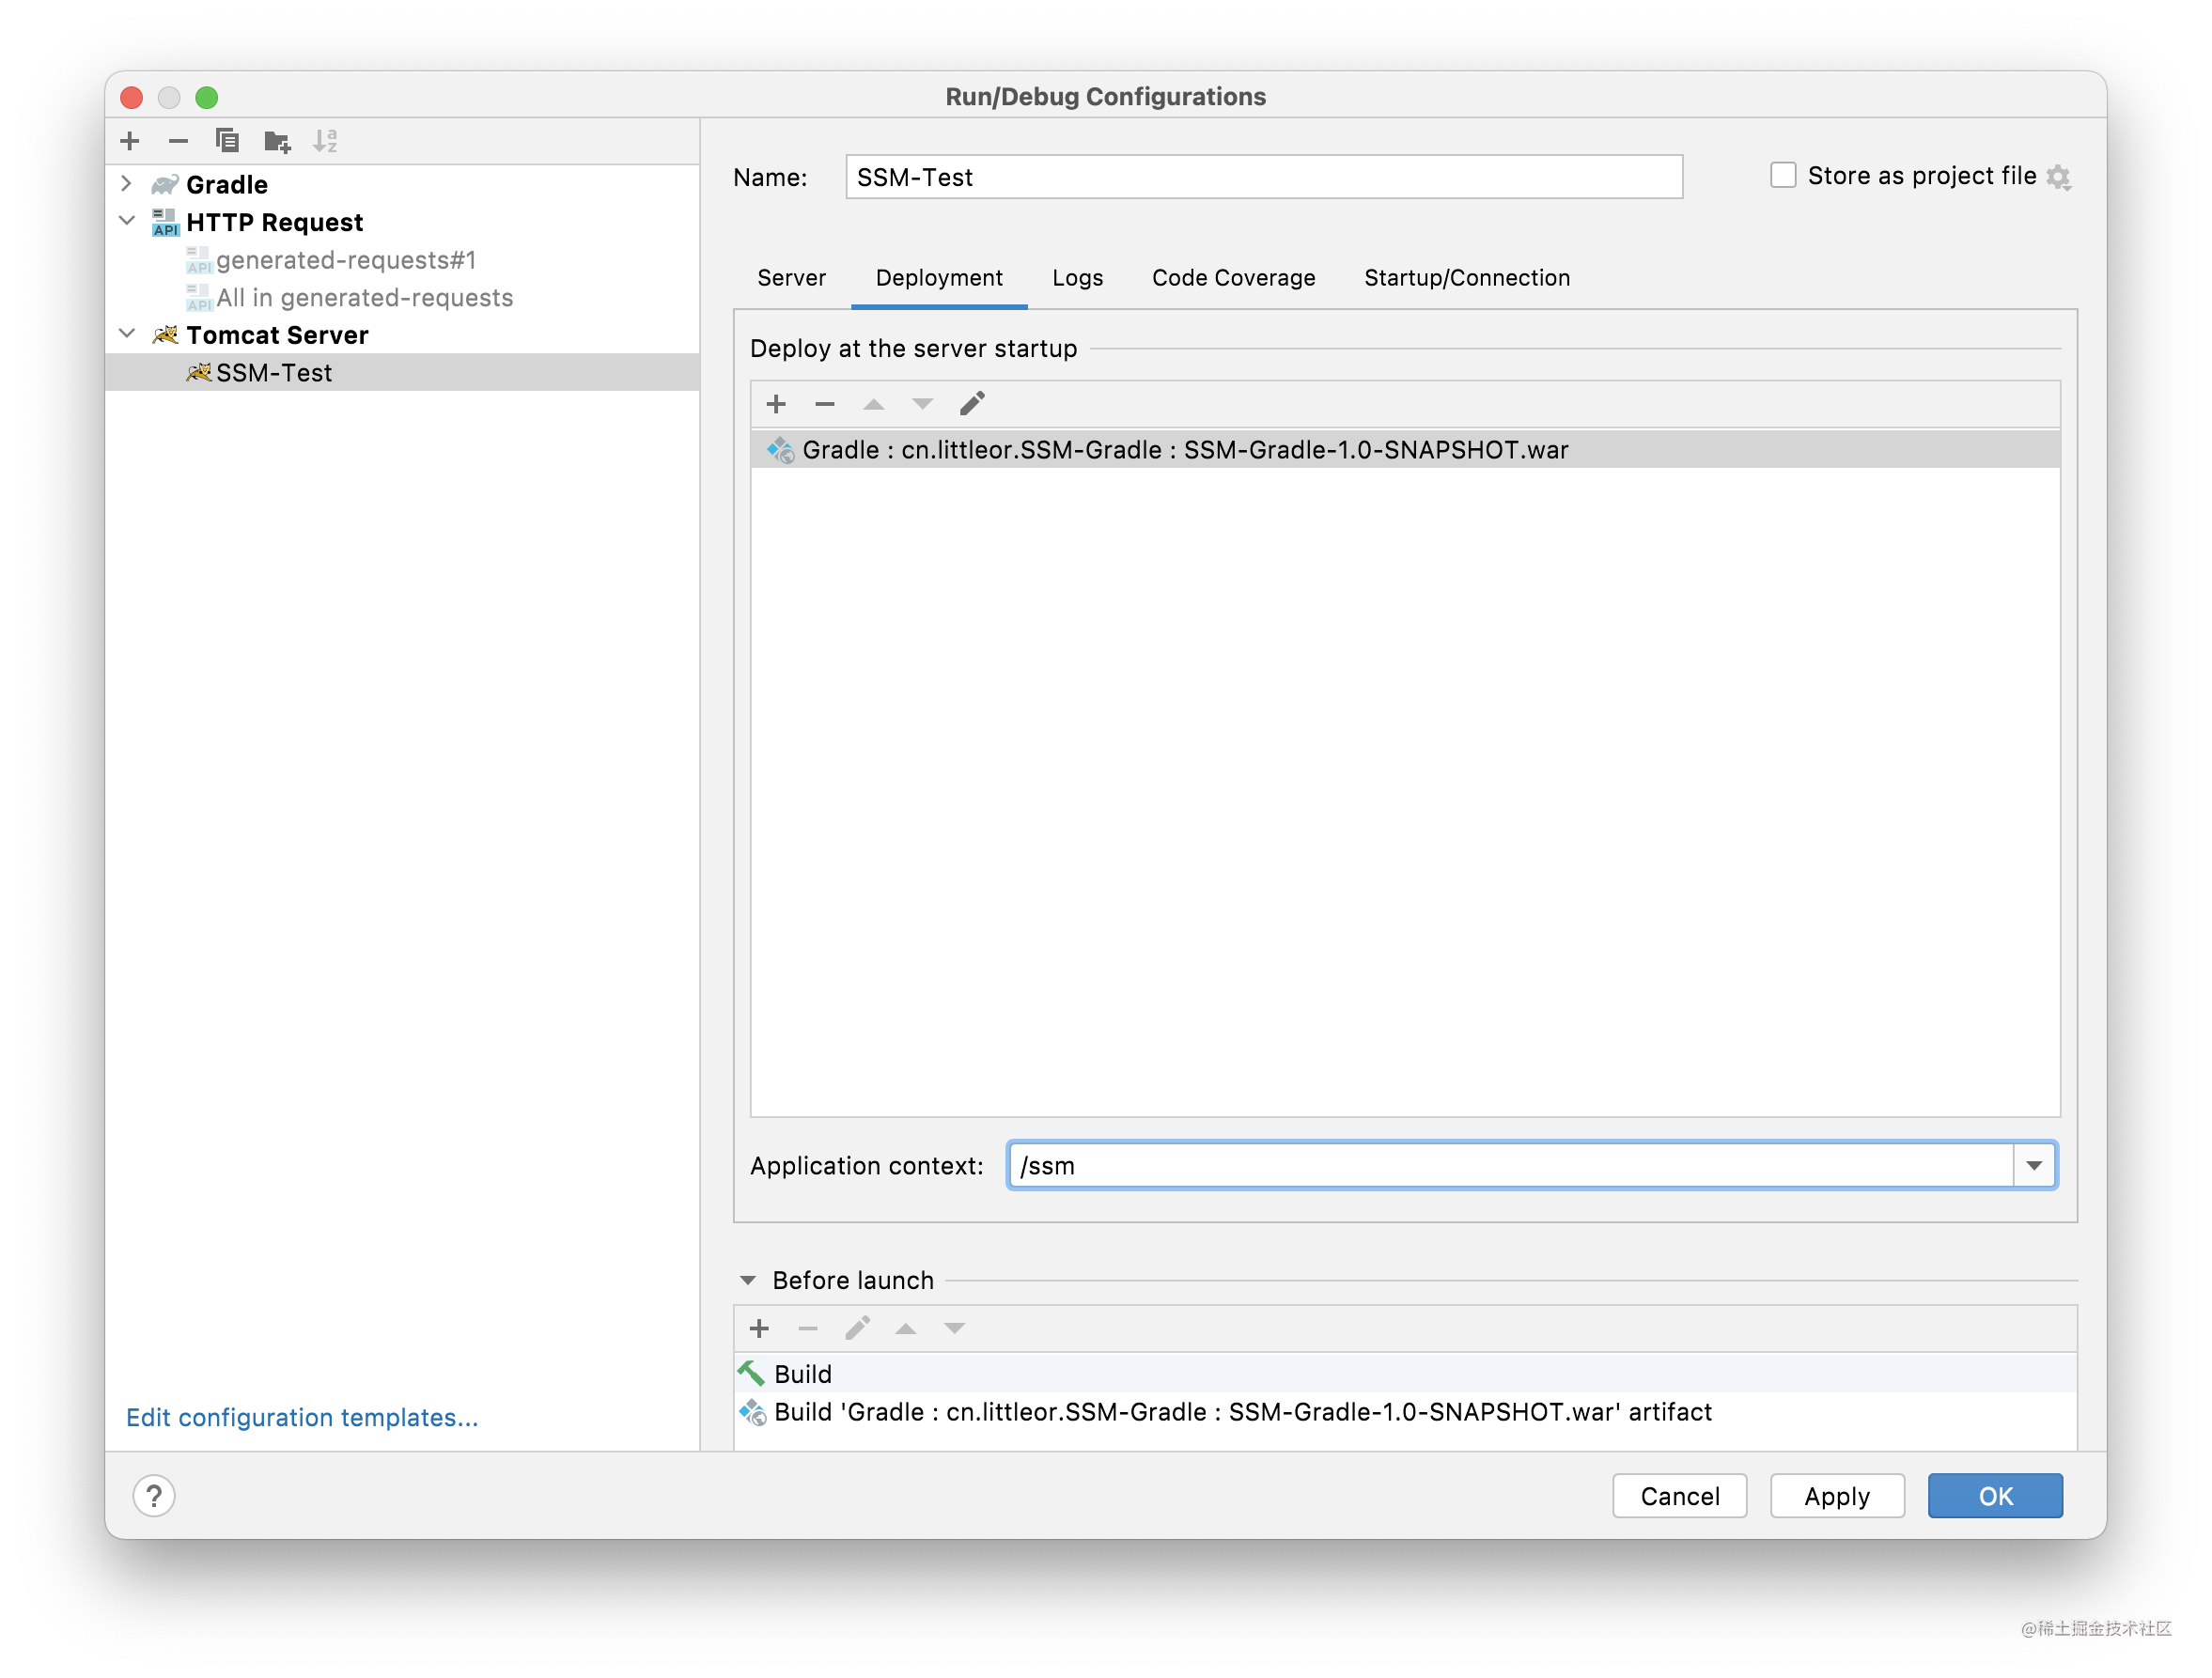Remove the selected run configuration

pyautogui.click(x=178, y=141)
